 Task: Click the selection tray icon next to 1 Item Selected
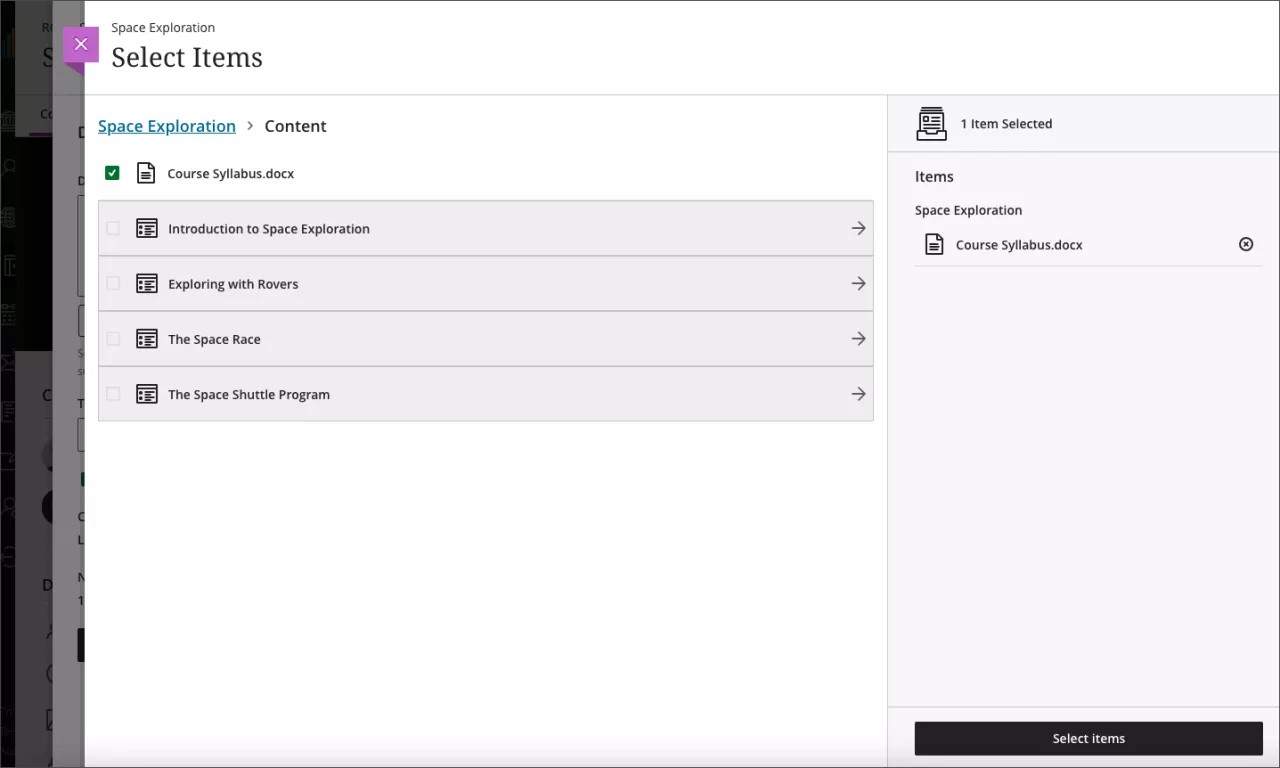(x=931, y=123)
